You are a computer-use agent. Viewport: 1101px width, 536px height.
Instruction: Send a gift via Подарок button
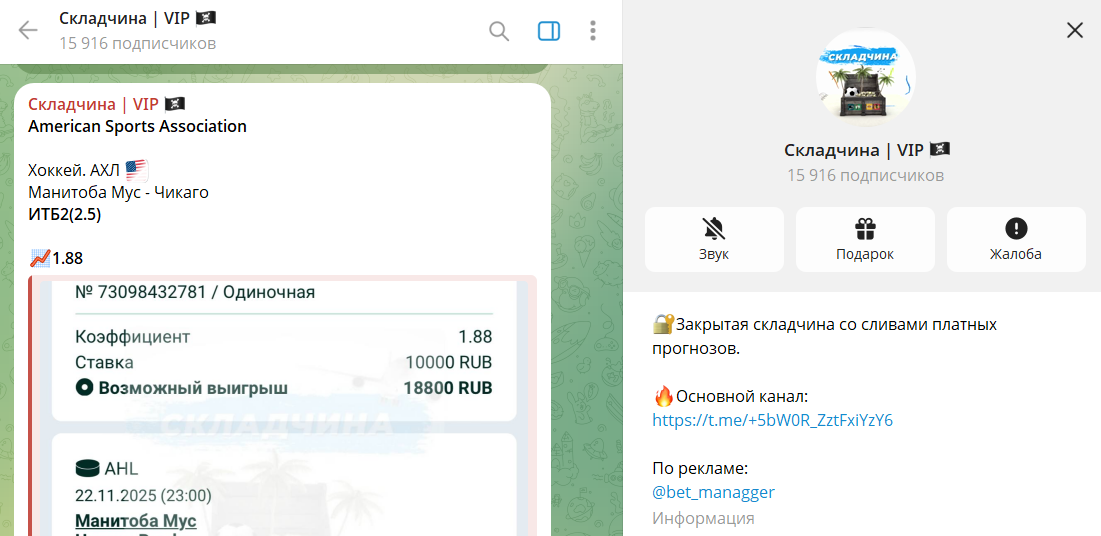tap(864, 239)
